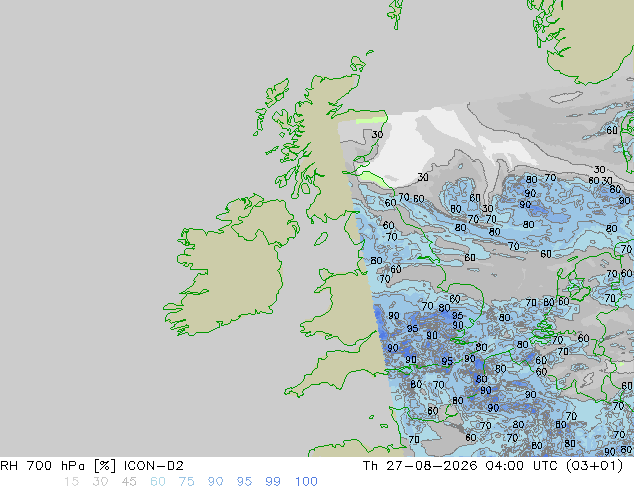Pick the 45 legend entry
This screenshot has width=634, height=490.
pyautogui.click(x=129, y=482)
